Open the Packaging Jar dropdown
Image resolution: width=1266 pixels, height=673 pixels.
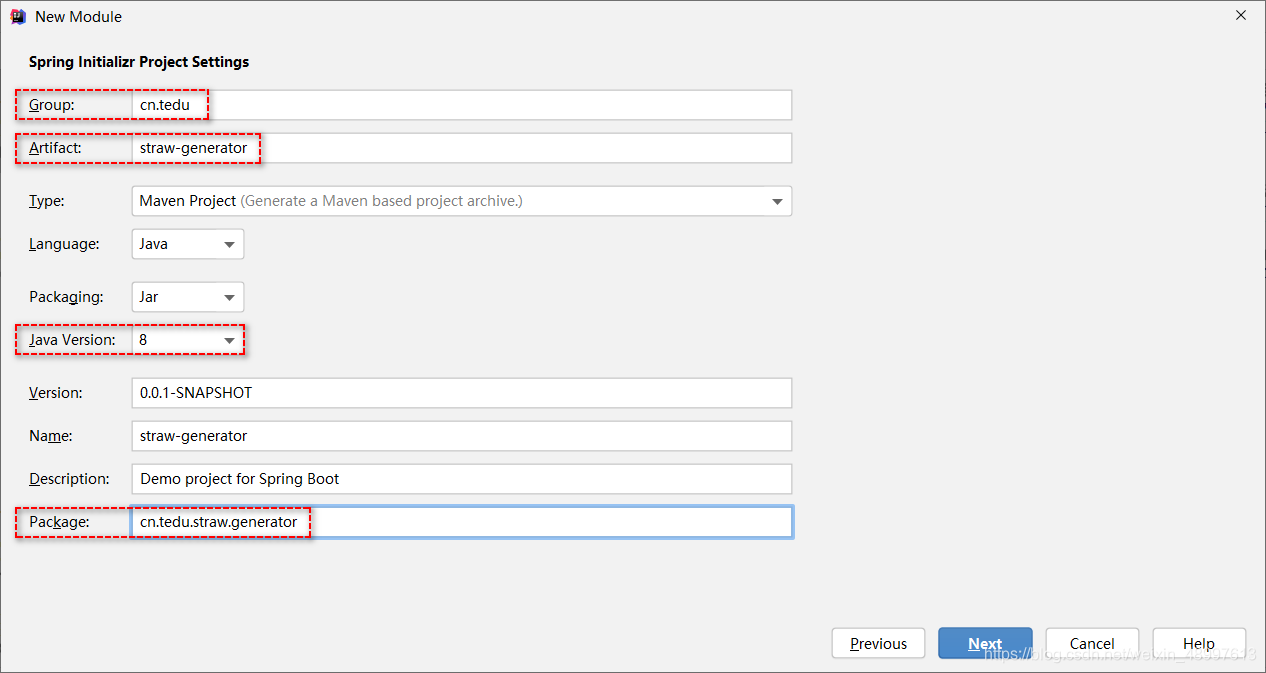[x=188, y=297]
